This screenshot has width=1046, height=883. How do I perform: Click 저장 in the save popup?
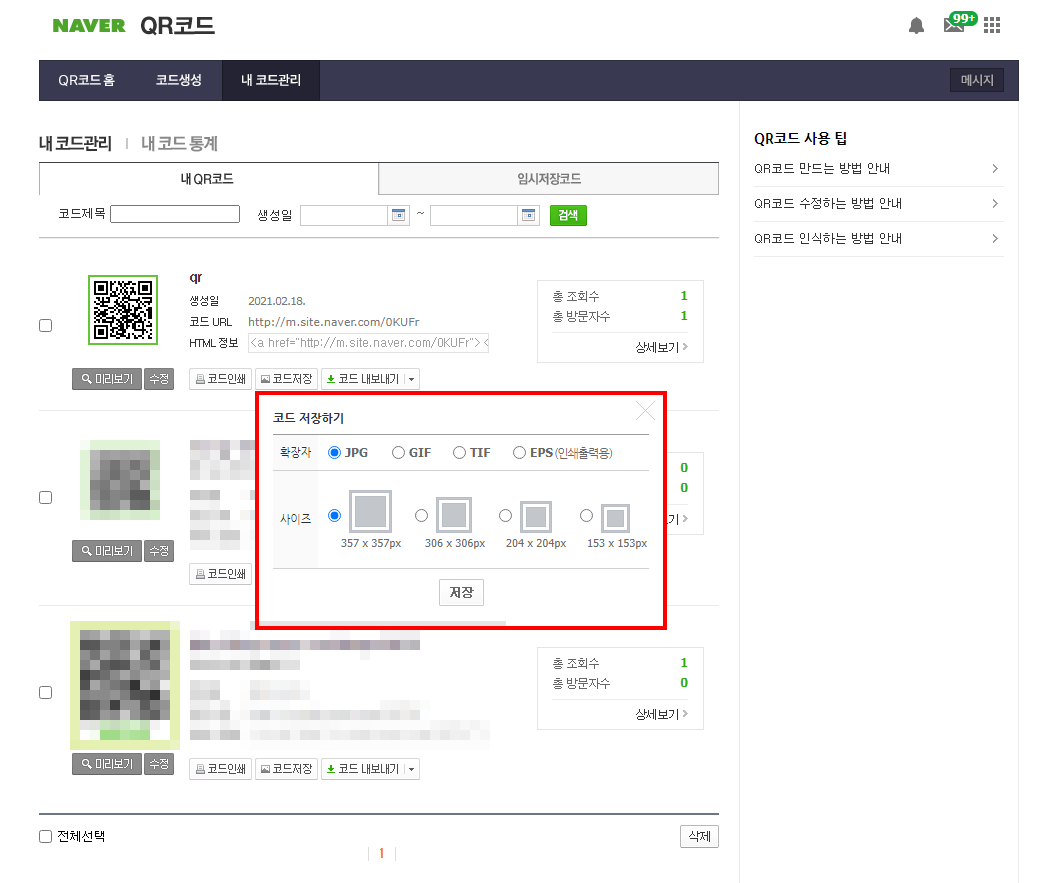pos(461,592)
